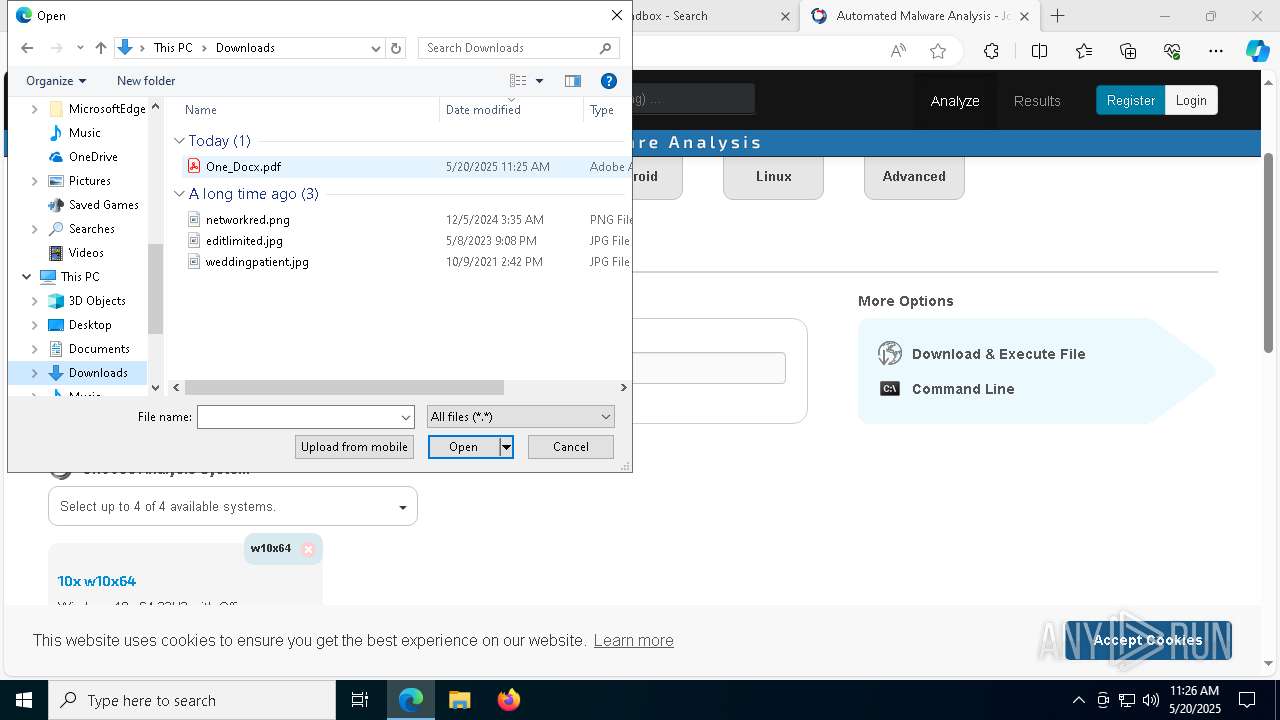Open the analysis systems select dropdown
The height and width of the screenshot is (720, 1280).
tap(233, 507)
